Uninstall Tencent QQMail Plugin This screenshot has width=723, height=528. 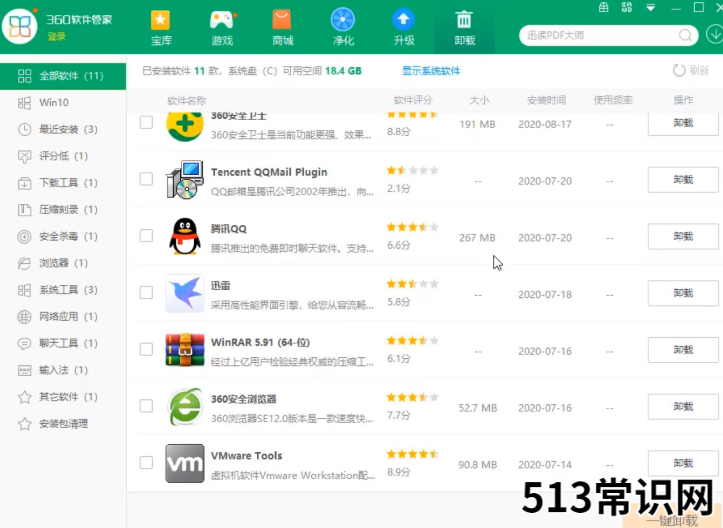click(x=683, y=180)
